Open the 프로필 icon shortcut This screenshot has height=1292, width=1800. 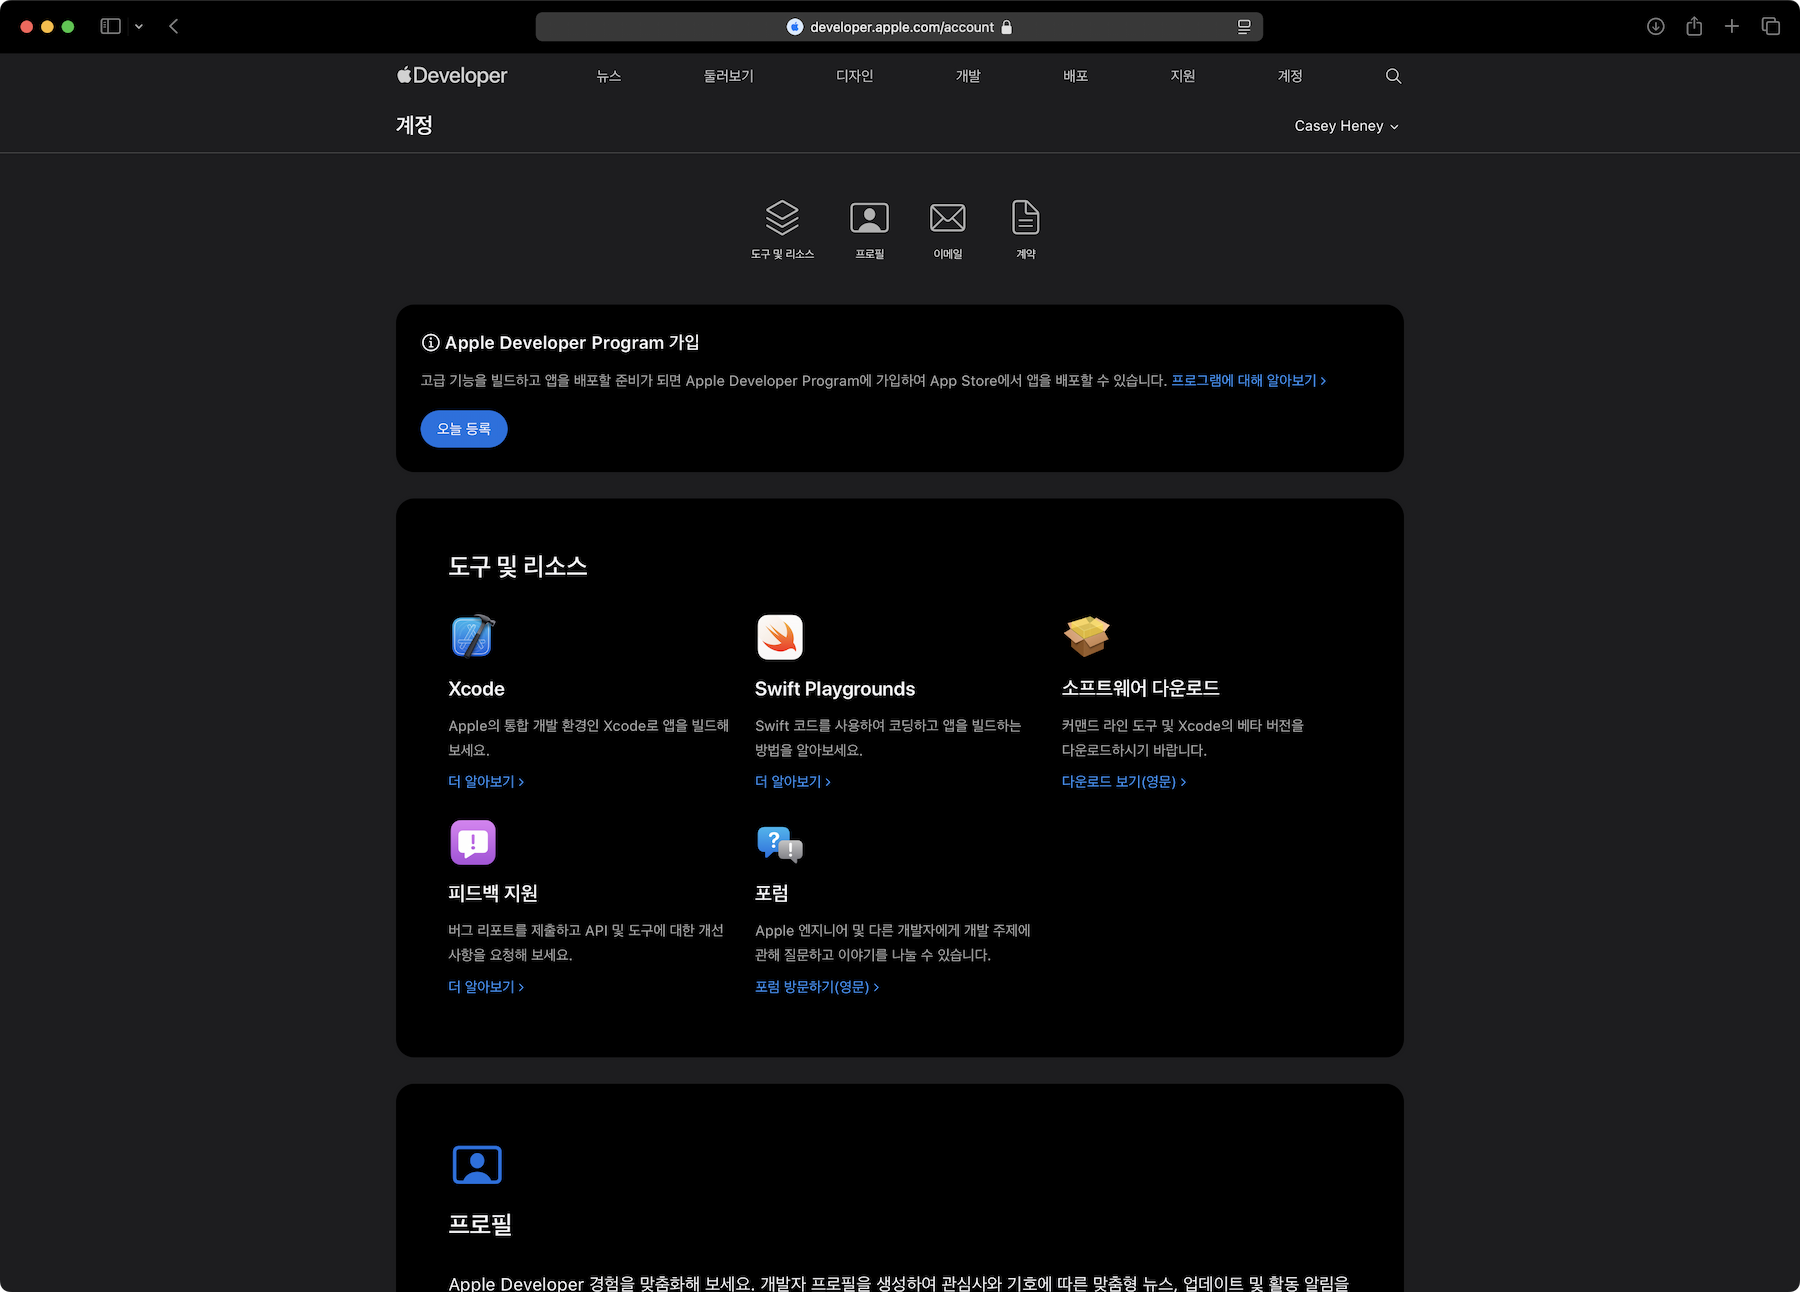869,218
